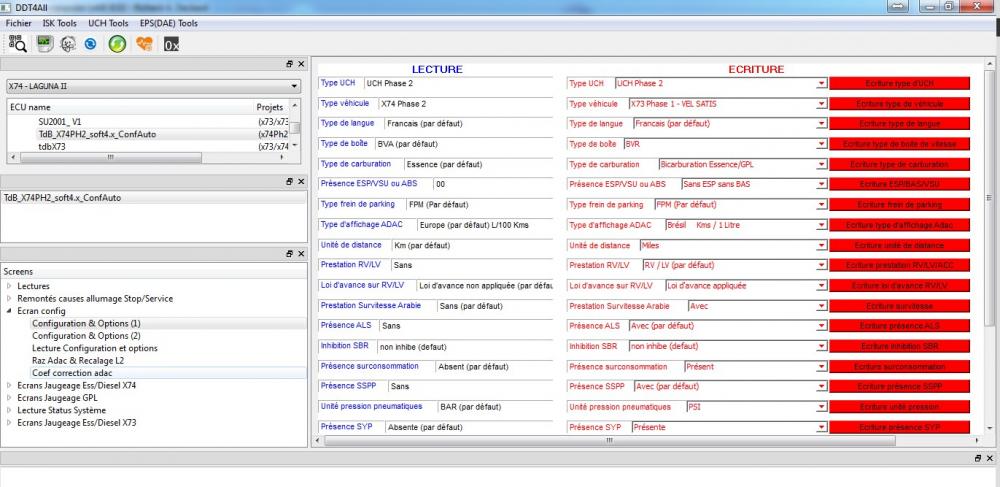
Task: Open Type de boîte BVR dropdown
Action: click(x=821, y=145)
